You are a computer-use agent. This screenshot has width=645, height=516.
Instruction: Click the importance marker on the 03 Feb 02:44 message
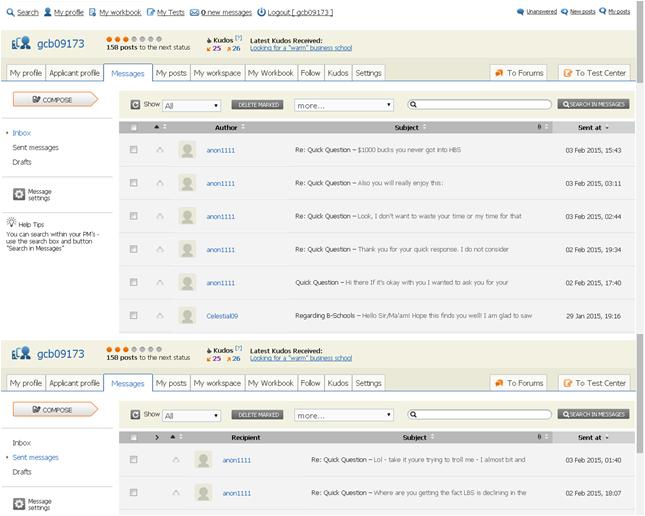point(160,216)
